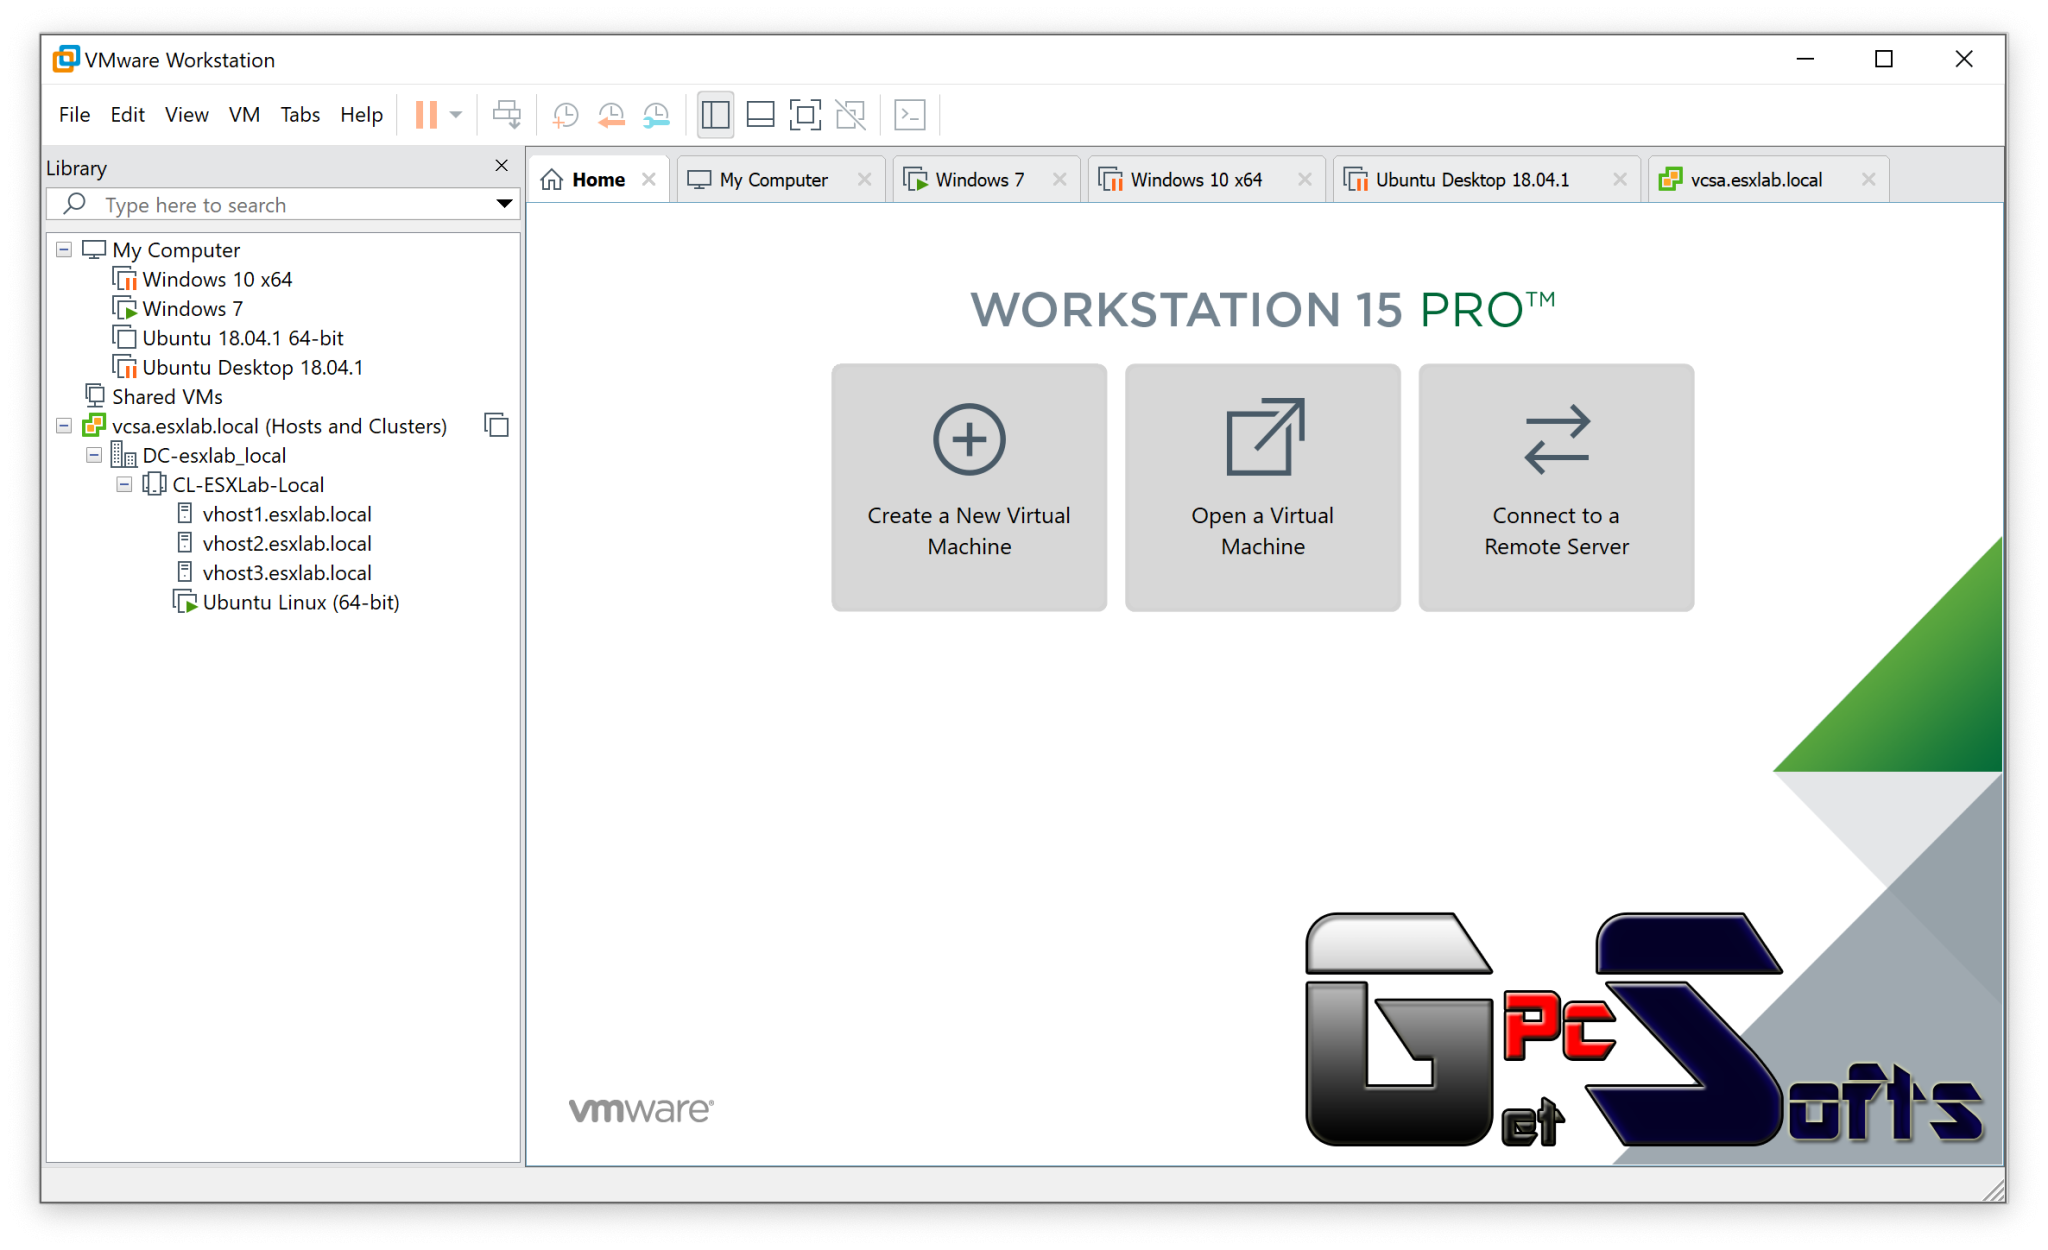Collapse the My Computer tree node

coord(64,249)
